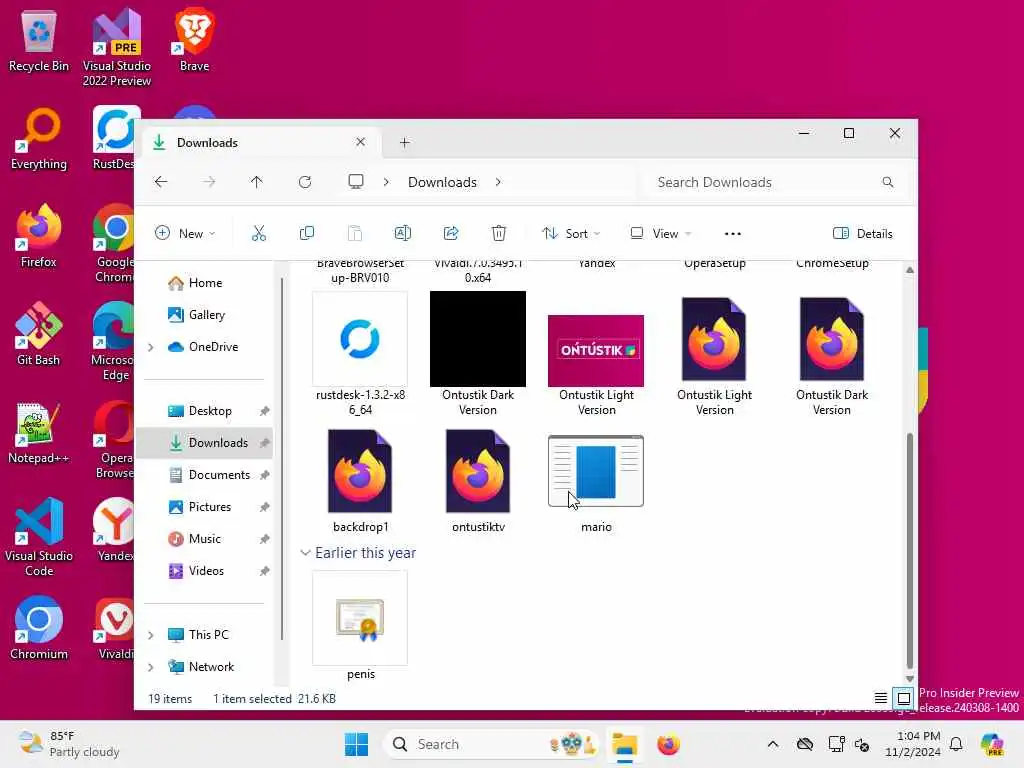Select the black Ontustik Dark Version thumbnail
The height and width of the screenshot is (768, 1024).
click(478, 339)
